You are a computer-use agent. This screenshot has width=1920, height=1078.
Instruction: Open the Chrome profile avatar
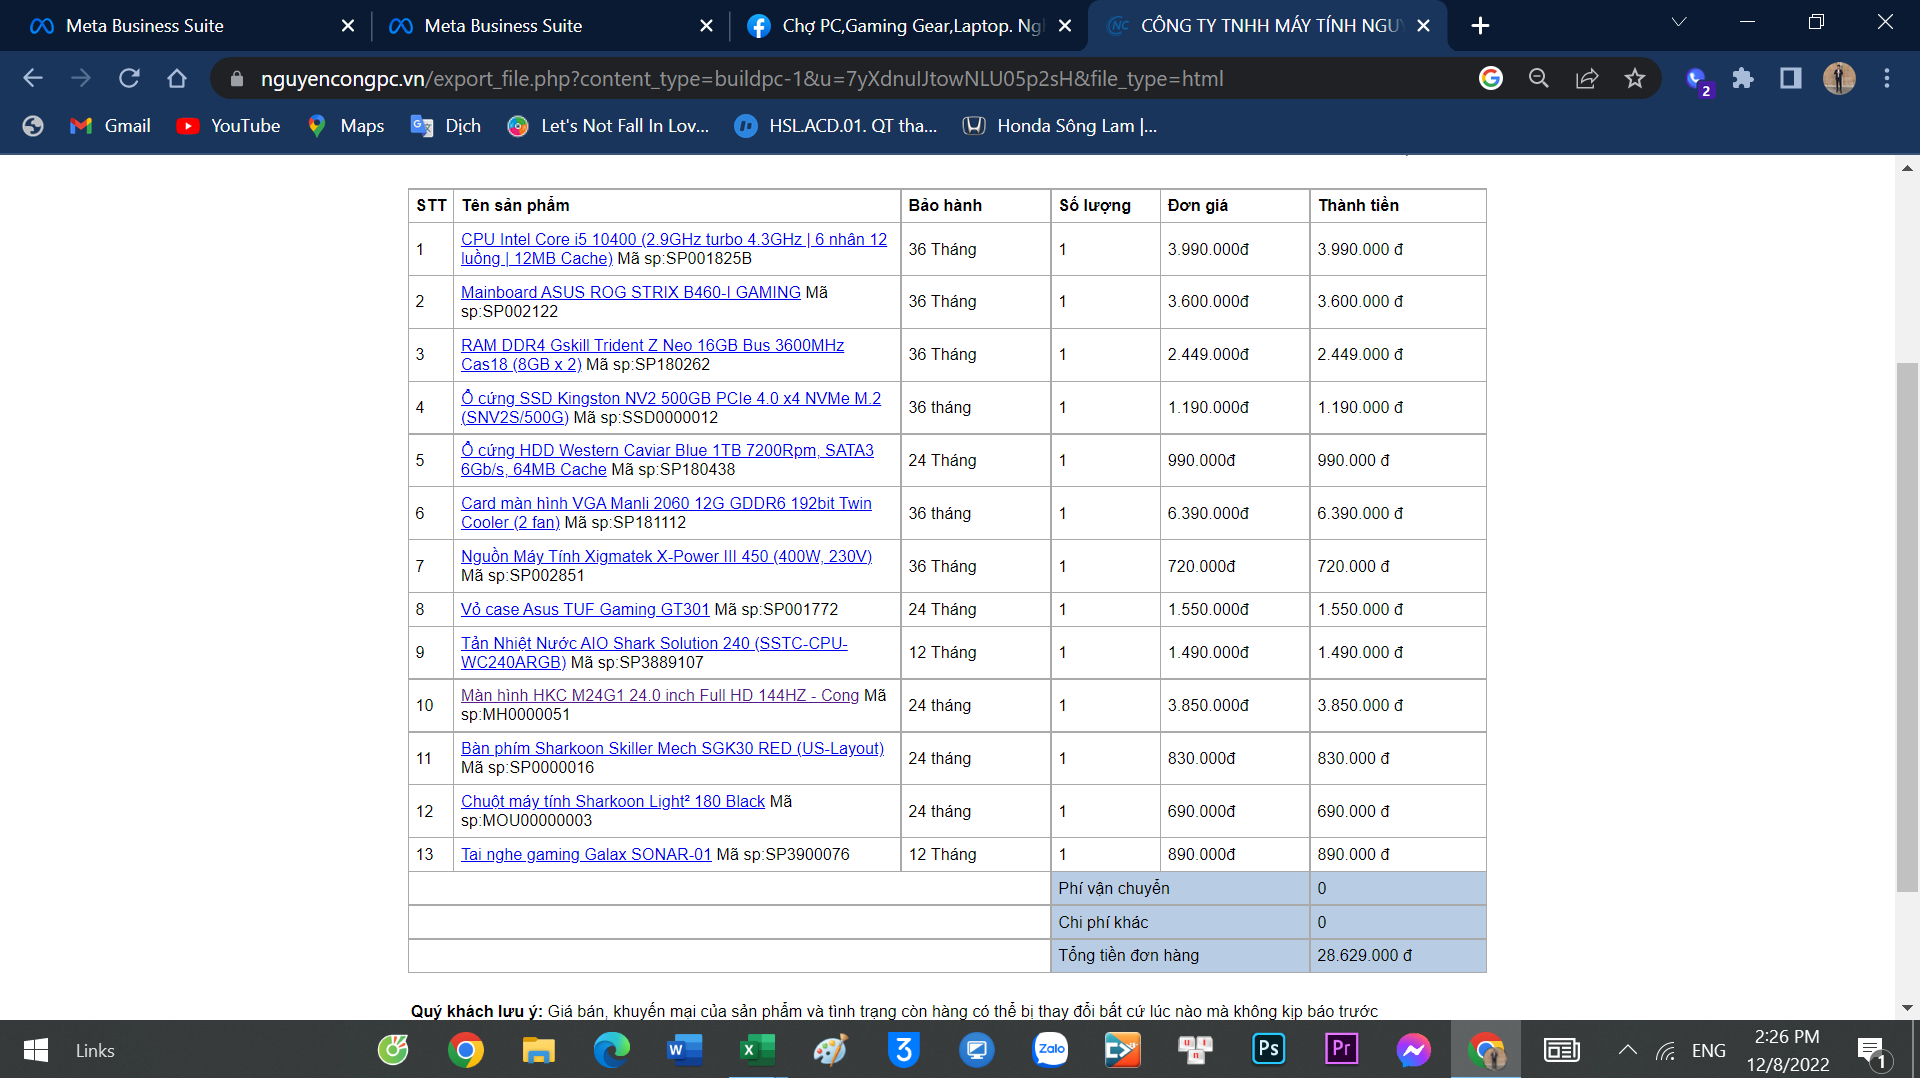(1839, 78)
